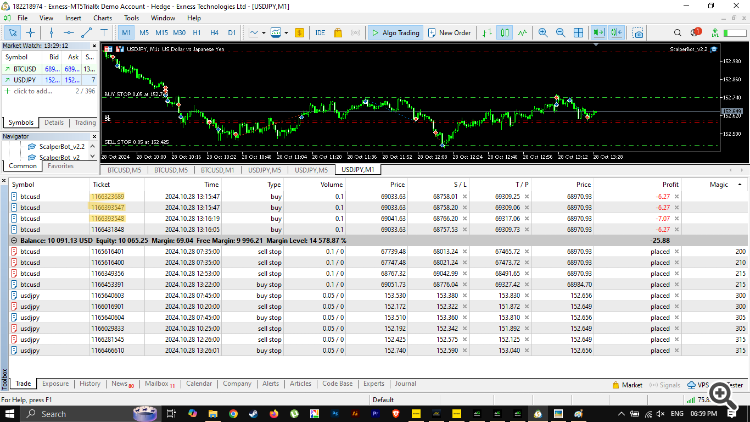Open Market Watch Details tab
The image size is (750, 422).
tap(54, 122)
